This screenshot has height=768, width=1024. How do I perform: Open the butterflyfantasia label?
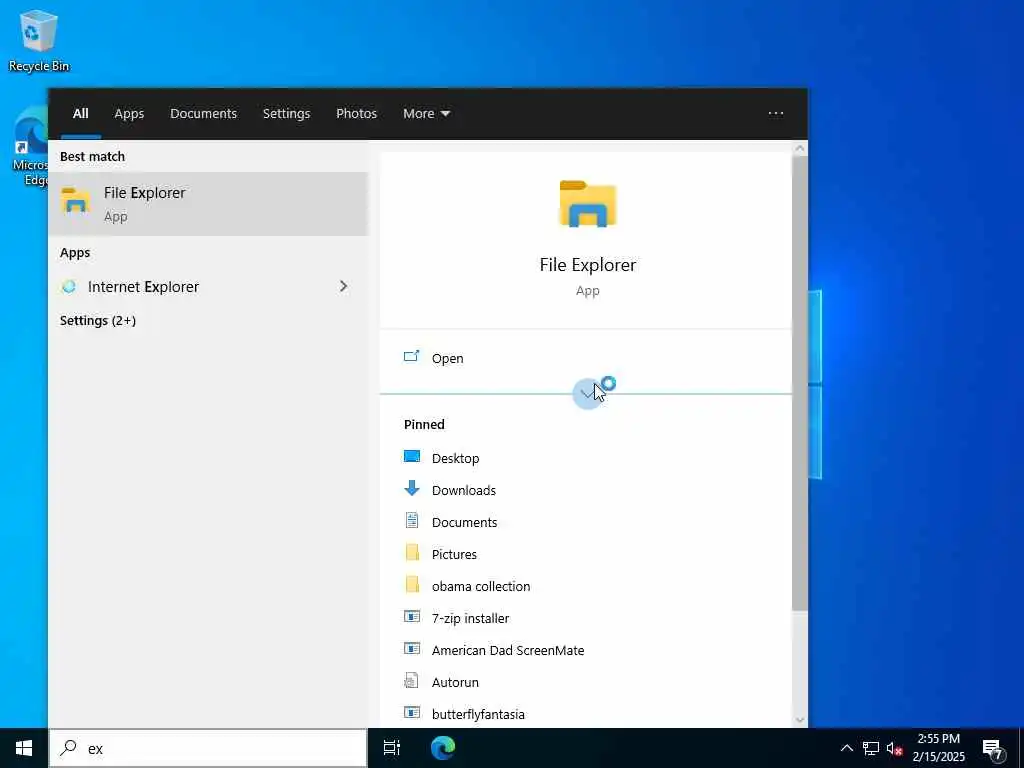478,714
